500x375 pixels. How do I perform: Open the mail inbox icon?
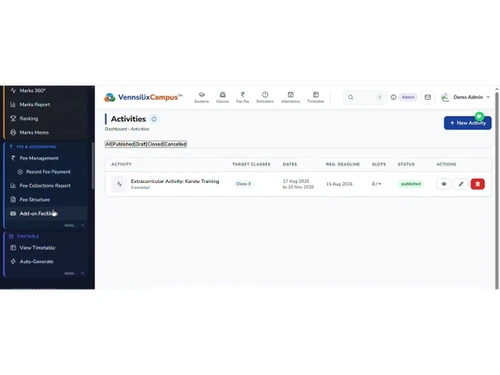click(428, 97)
